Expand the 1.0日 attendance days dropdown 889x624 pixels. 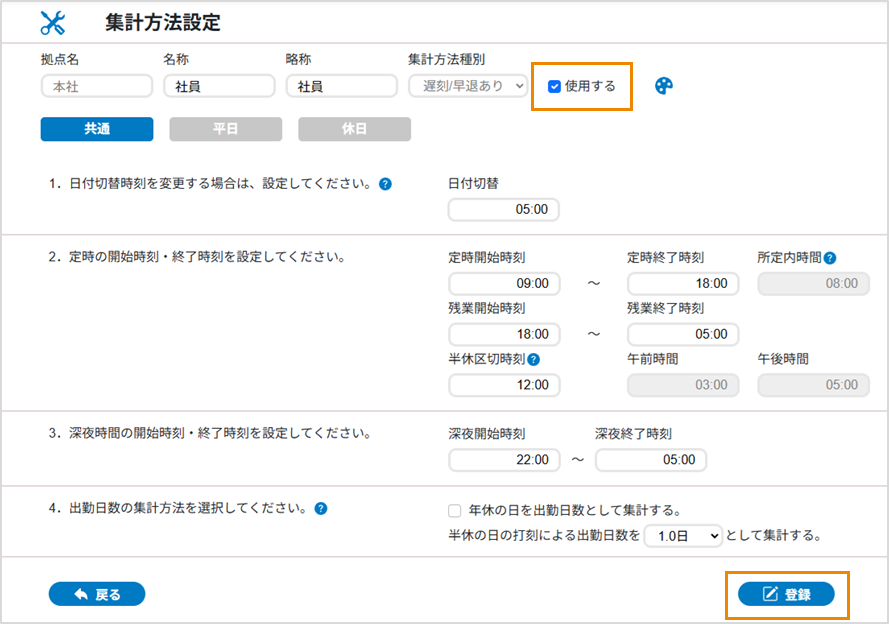tap(682, 536)
